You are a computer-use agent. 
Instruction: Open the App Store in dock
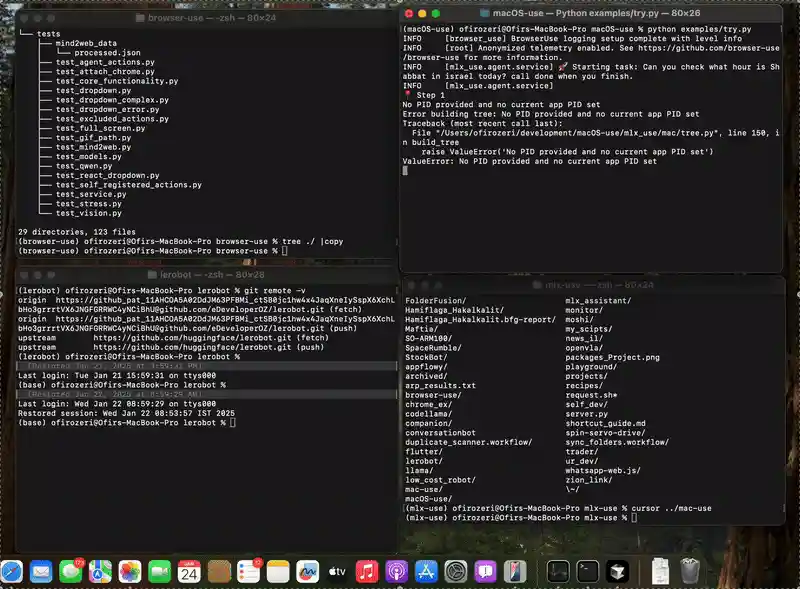426,571
